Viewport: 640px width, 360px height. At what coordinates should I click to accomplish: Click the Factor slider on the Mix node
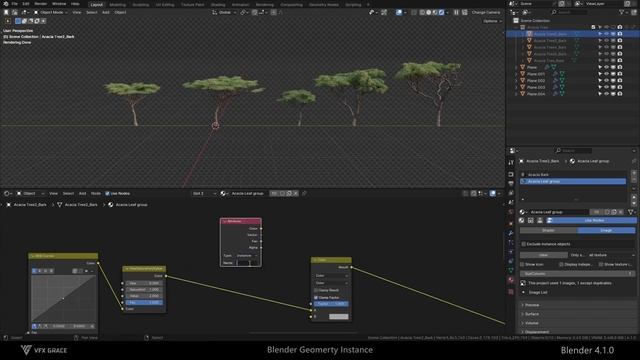[x=331, y=304]
